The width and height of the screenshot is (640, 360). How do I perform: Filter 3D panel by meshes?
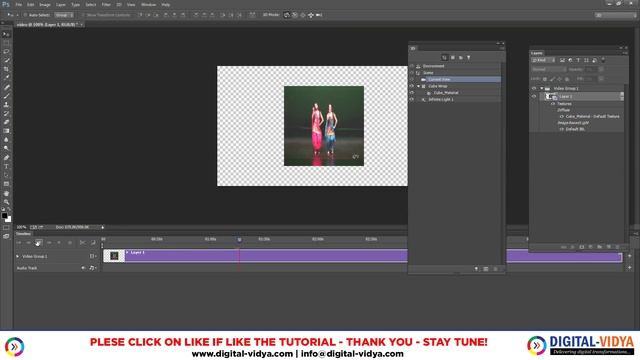pyautogui.click(x=453, y=58)
